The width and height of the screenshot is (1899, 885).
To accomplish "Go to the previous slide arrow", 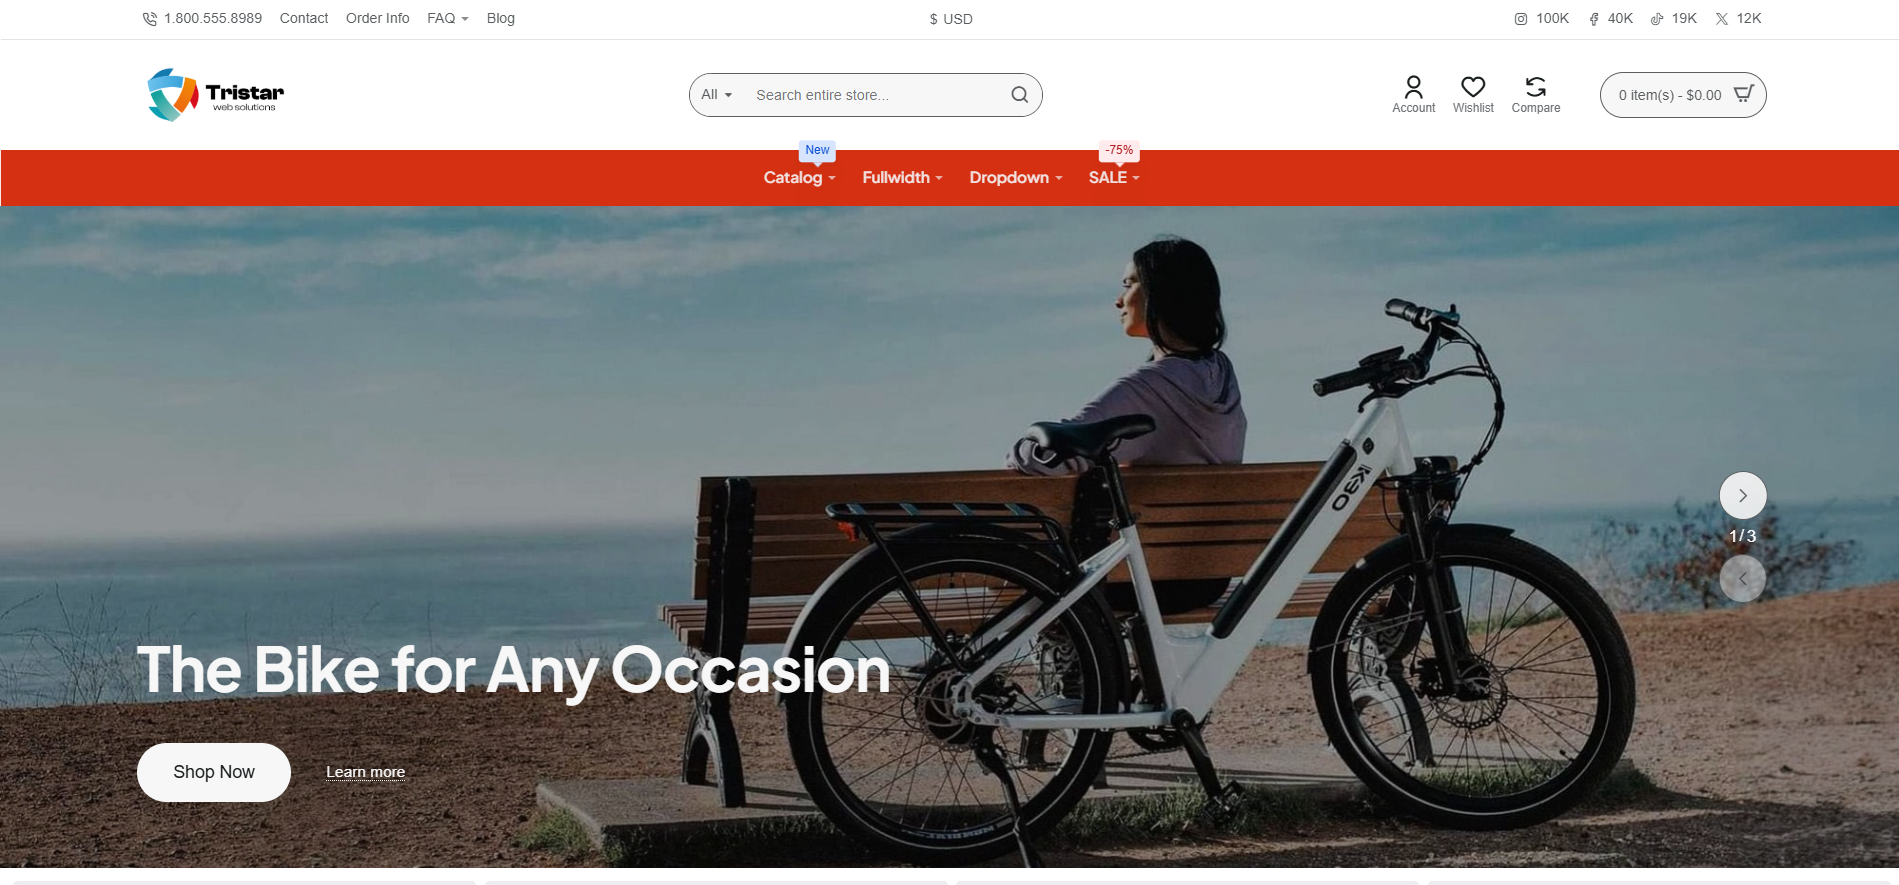I will click(1742, 579).
